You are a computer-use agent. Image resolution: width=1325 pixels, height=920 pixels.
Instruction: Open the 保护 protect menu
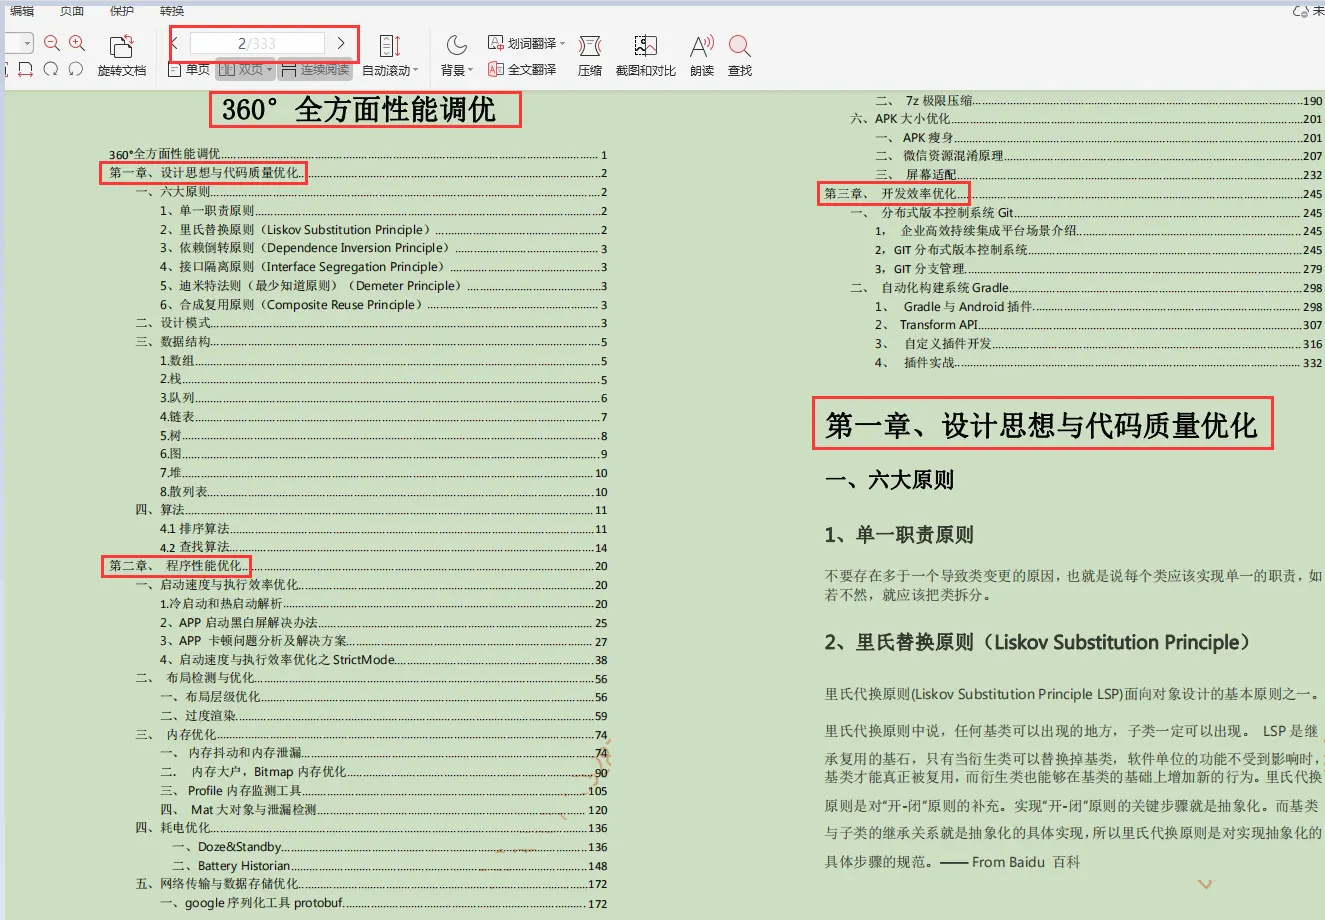(x=121, y=11)
